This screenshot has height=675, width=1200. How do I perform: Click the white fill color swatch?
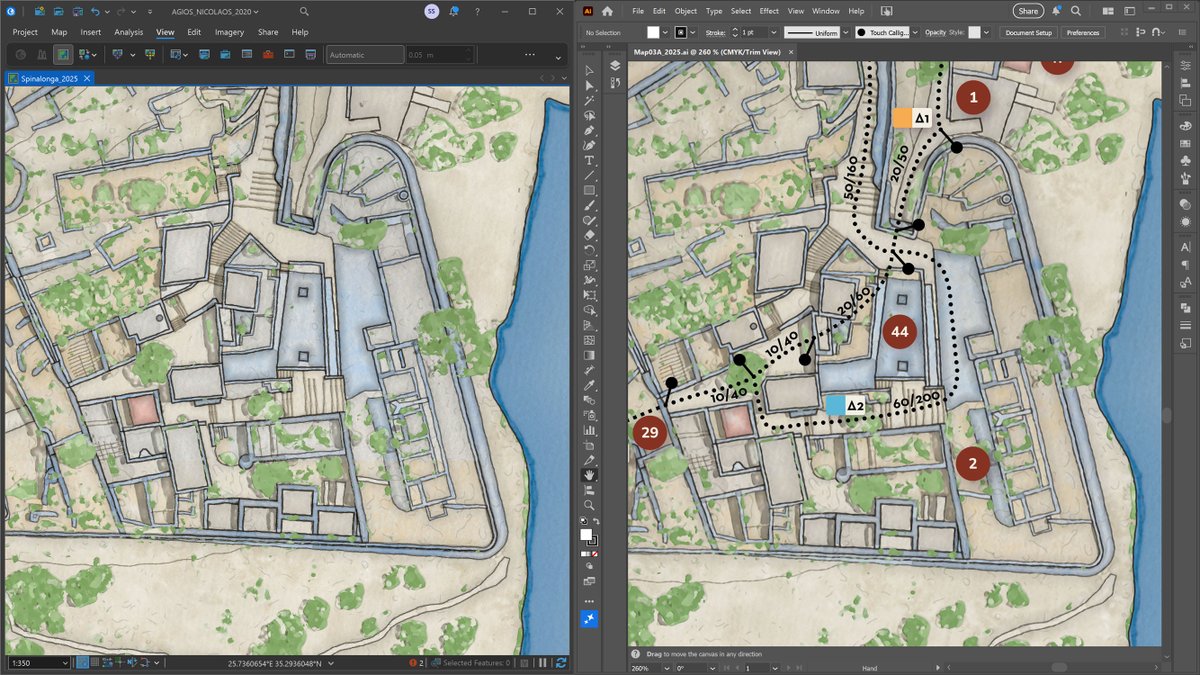coord(655,32)
